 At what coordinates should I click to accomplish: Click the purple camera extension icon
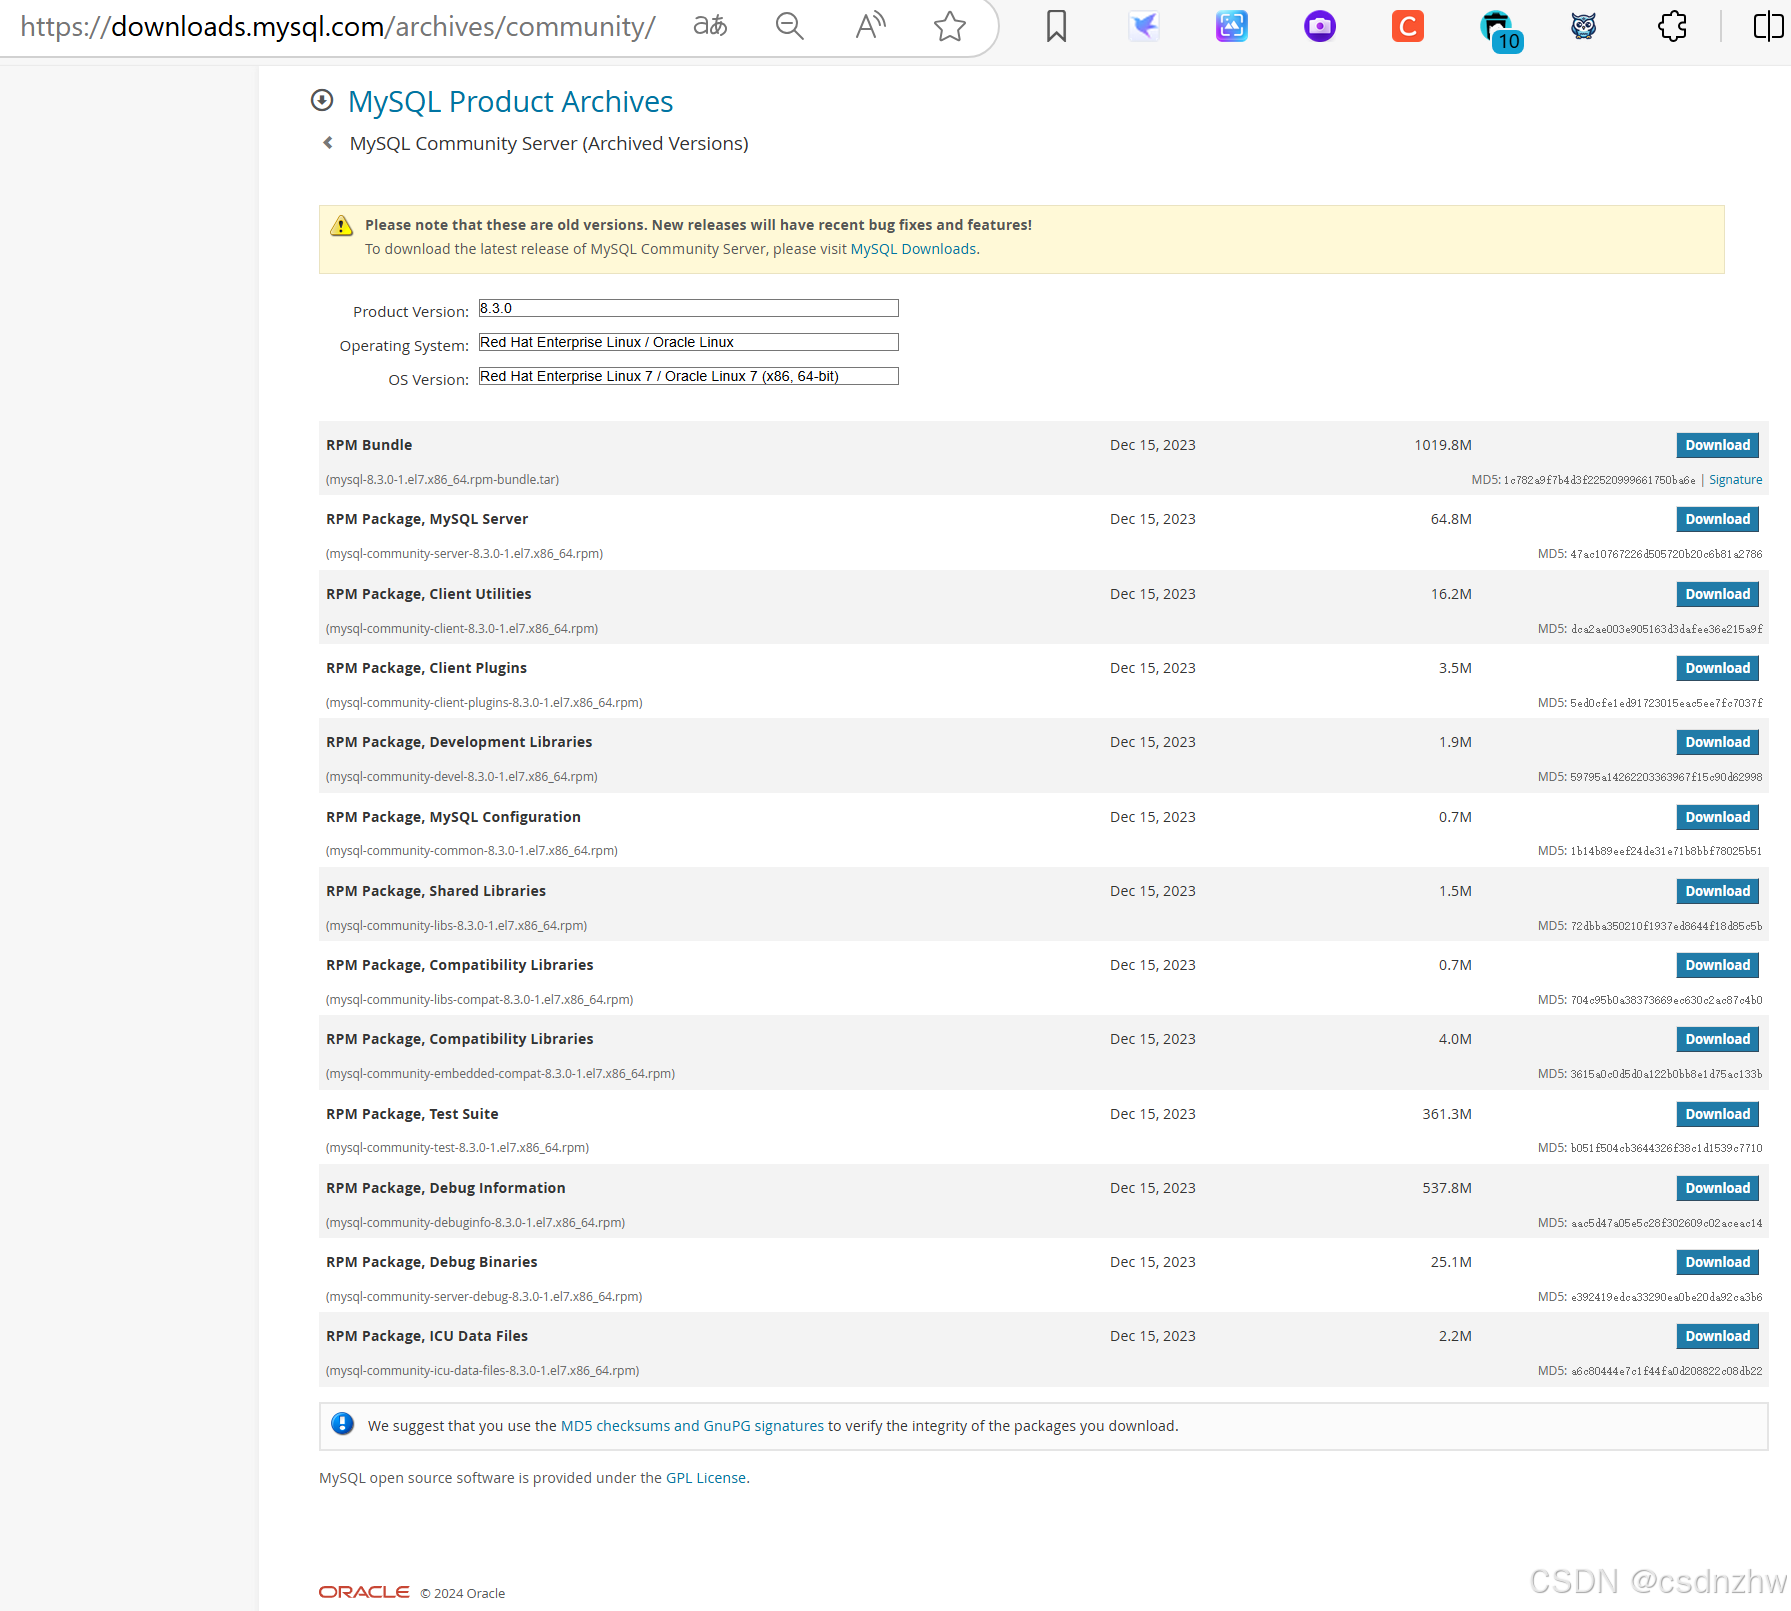[x=1320, y=26]
